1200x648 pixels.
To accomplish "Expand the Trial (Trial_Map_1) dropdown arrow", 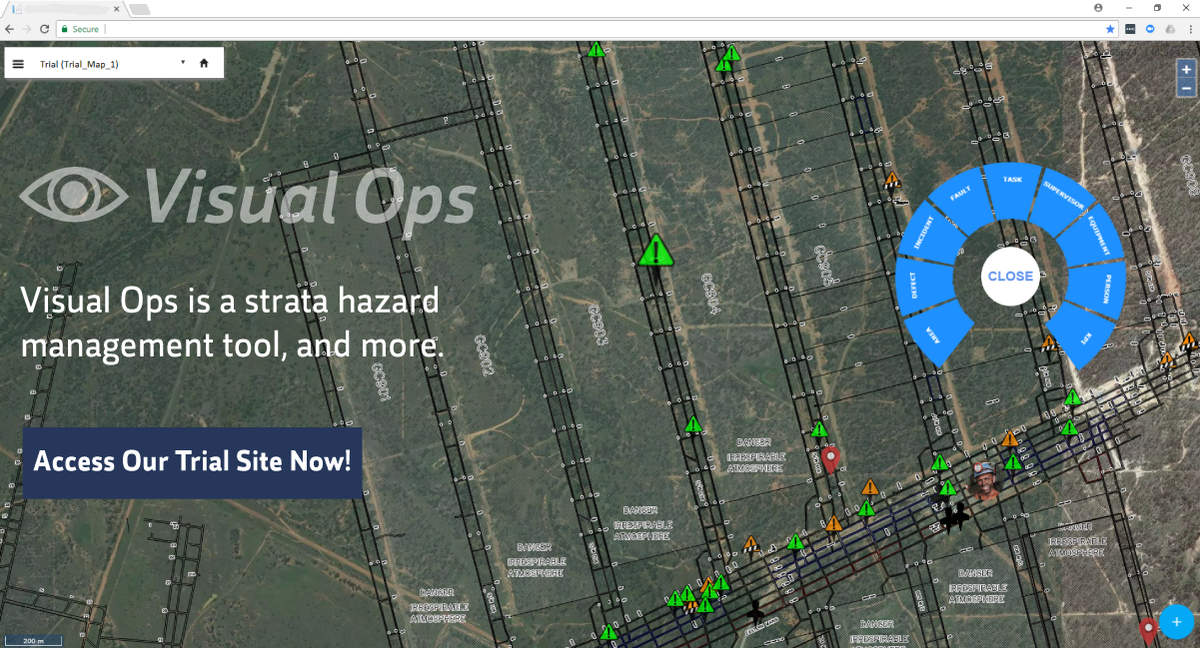I will click(x=183, y=62).
